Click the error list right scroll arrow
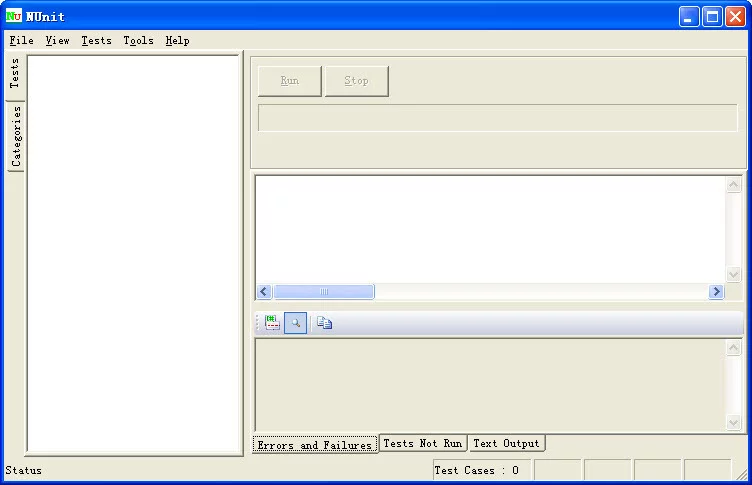 coord(716,292)
